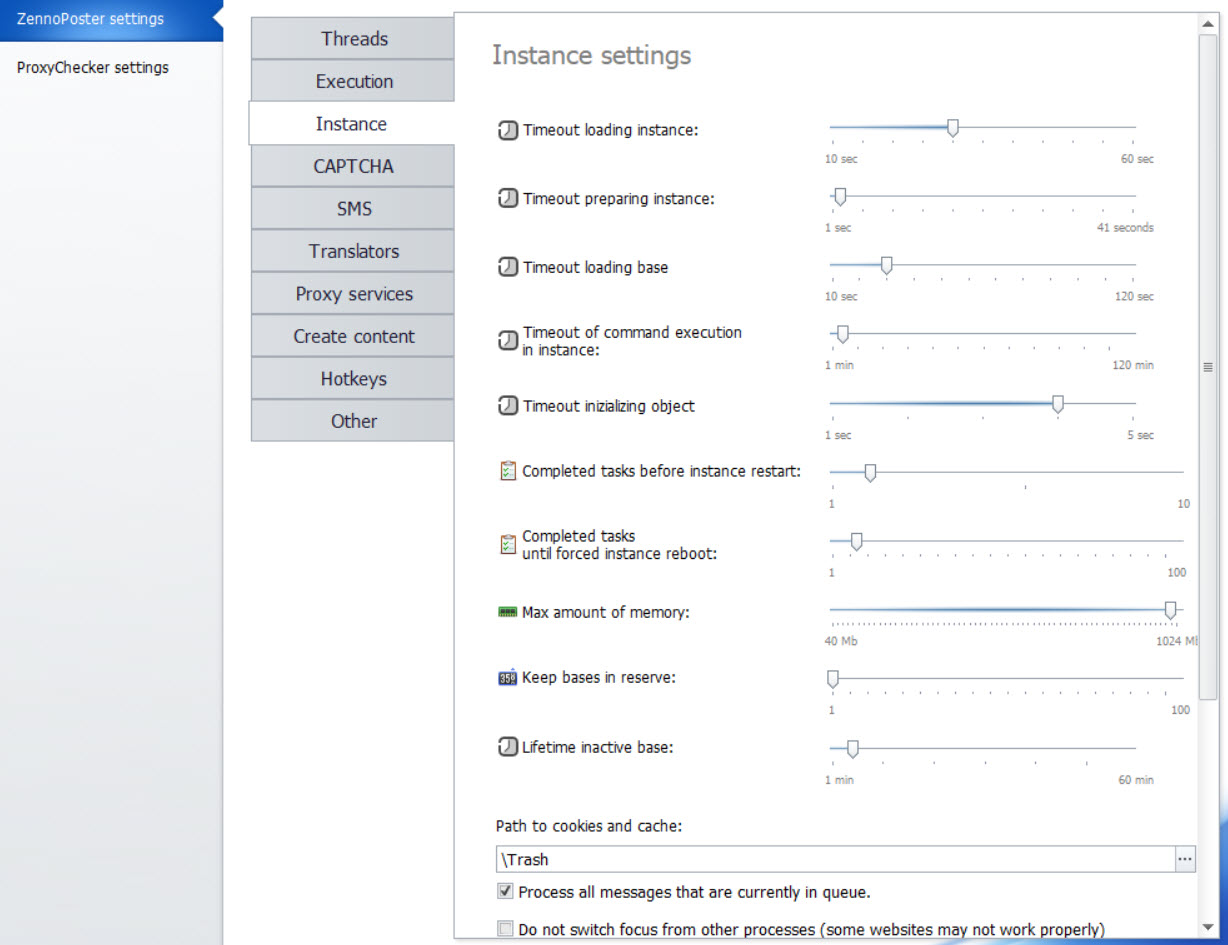Go to the Translators tab
The width and height of the screenshot is (1228, 945).
[353, 251]
